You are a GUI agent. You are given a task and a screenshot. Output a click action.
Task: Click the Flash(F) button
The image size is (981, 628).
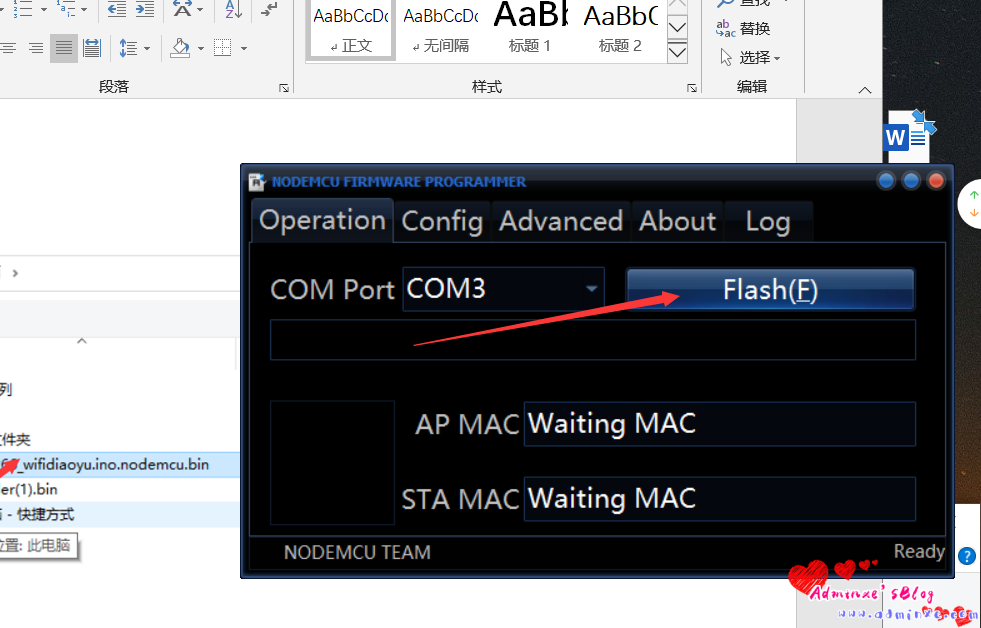click(770, 289)
